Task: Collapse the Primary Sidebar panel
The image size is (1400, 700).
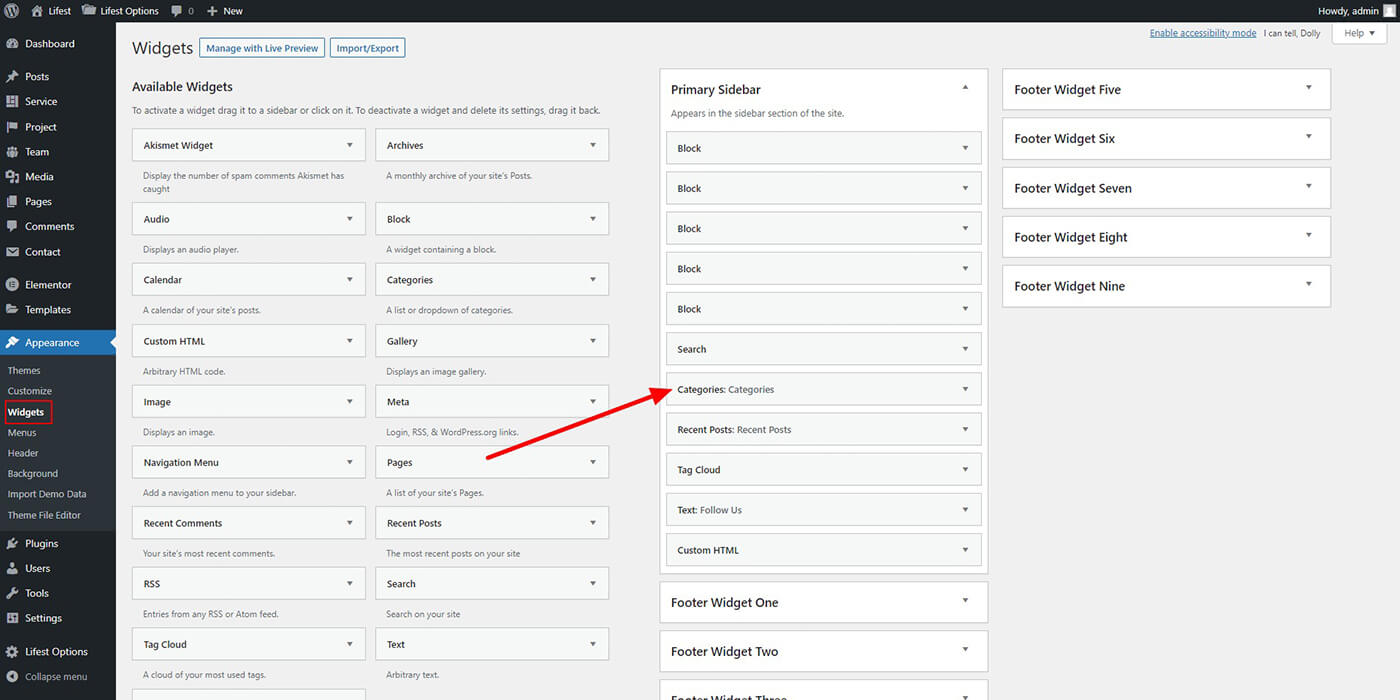Action: [965, 88]
